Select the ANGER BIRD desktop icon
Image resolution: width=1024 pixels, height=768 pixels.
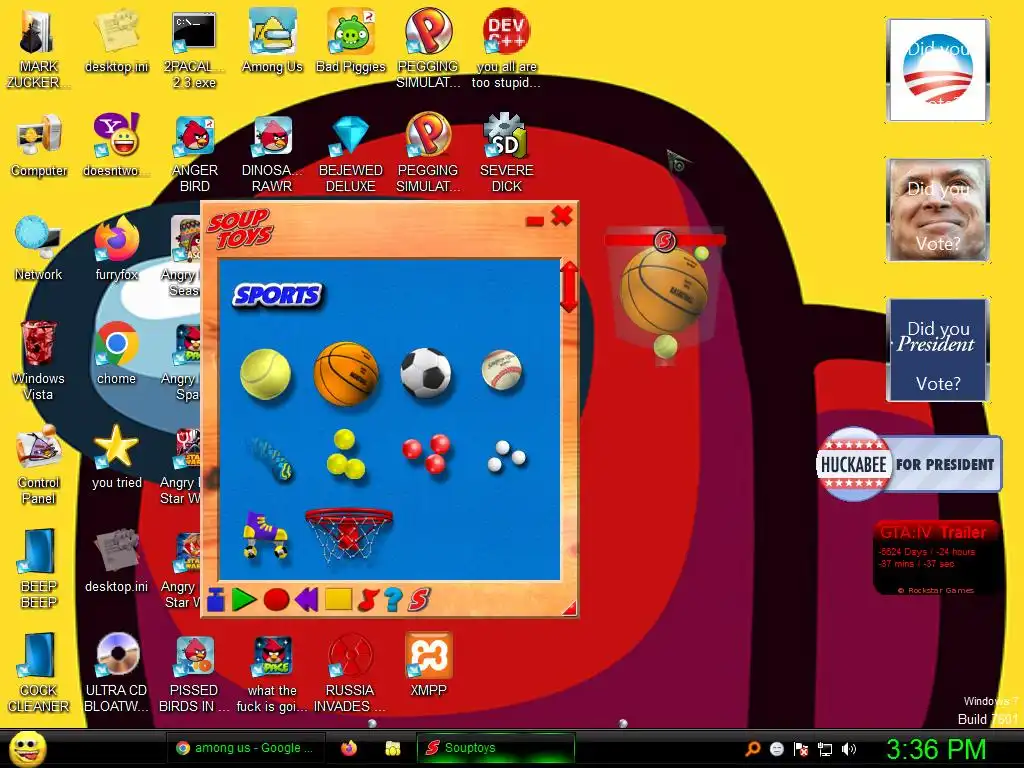click(195, 153)
